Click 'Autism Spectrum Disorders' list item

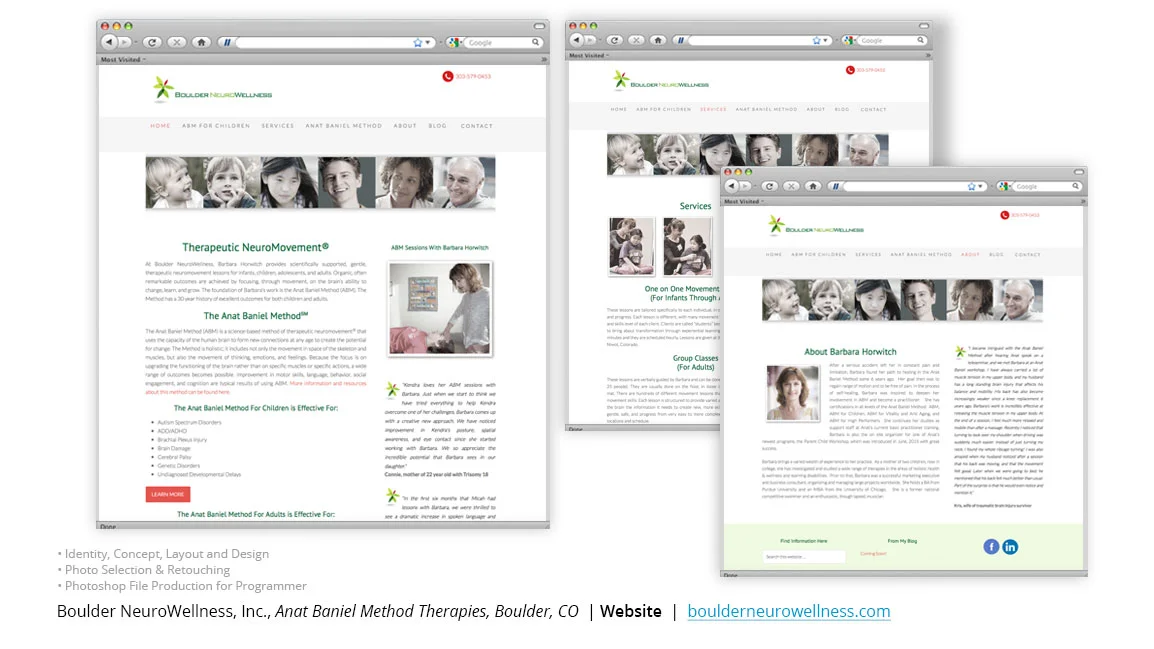click(x=189, y=422)
